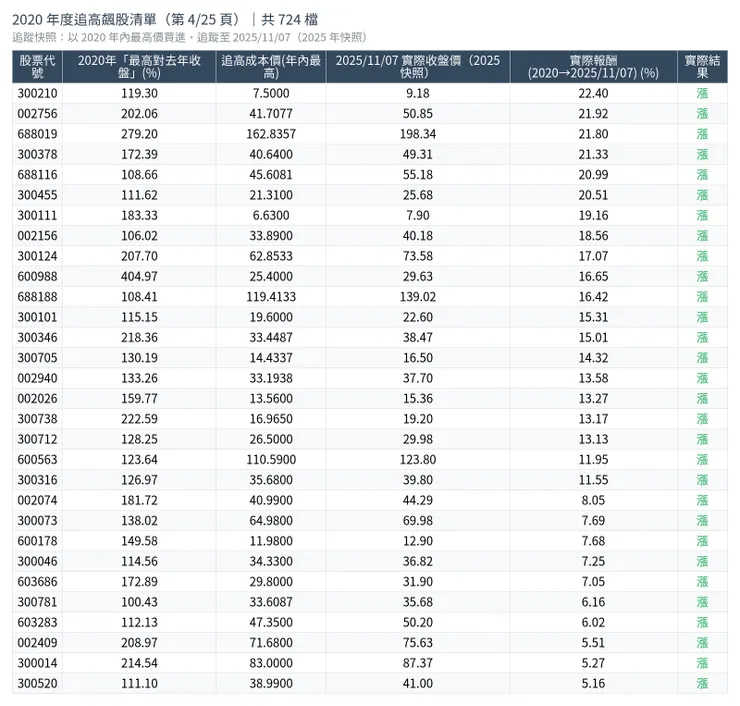Select stock code 300378
This screenshot has width=740, height=706.
click(37, 154)
